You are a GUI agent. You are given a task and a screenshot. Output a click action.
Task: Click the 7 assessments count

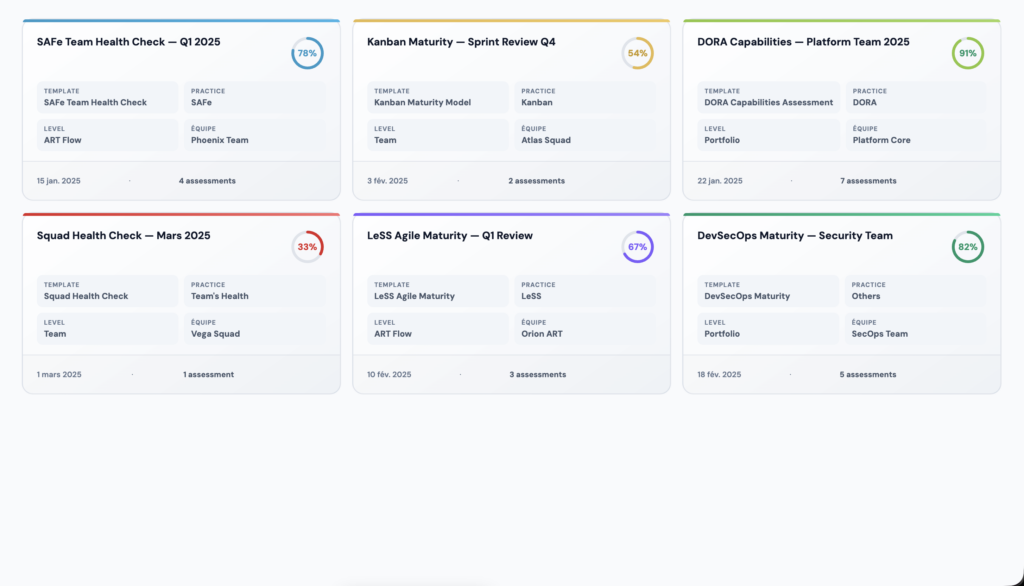tap(868, 181)
